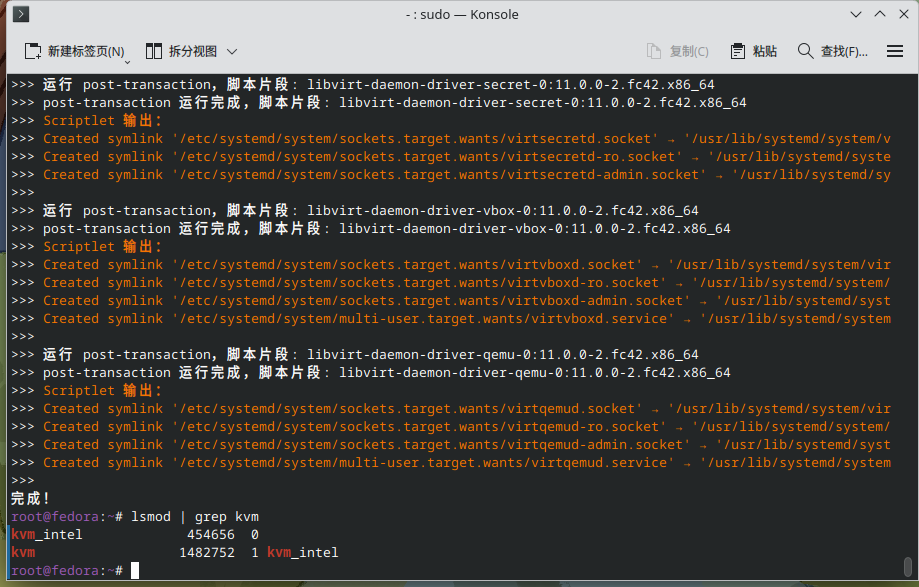Click the 粘贴 paste clipboard icon
This screenshot has width=919, height=587.
click(738, 52)
